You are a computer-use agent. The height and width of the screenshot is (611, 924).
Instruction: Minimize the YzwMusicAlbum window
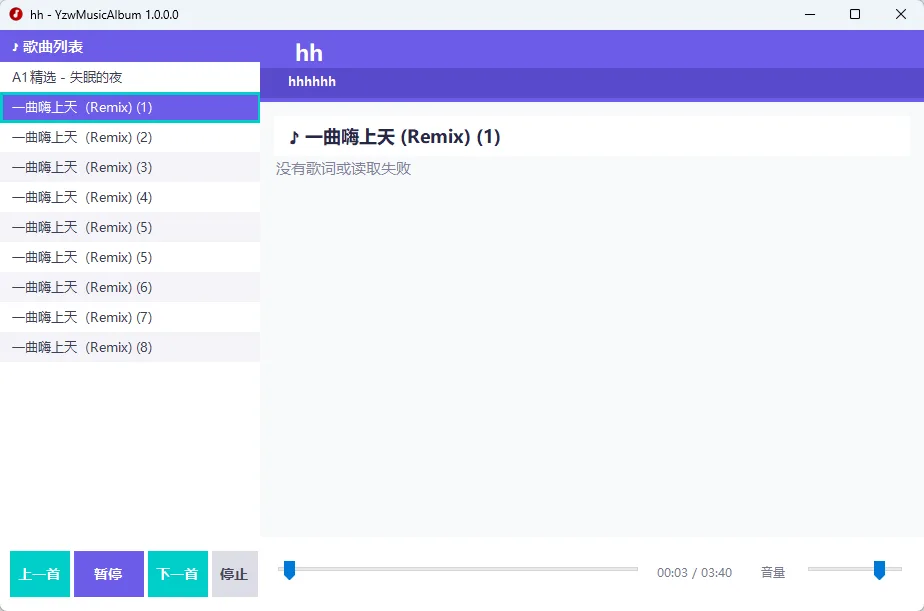(810, 14)
